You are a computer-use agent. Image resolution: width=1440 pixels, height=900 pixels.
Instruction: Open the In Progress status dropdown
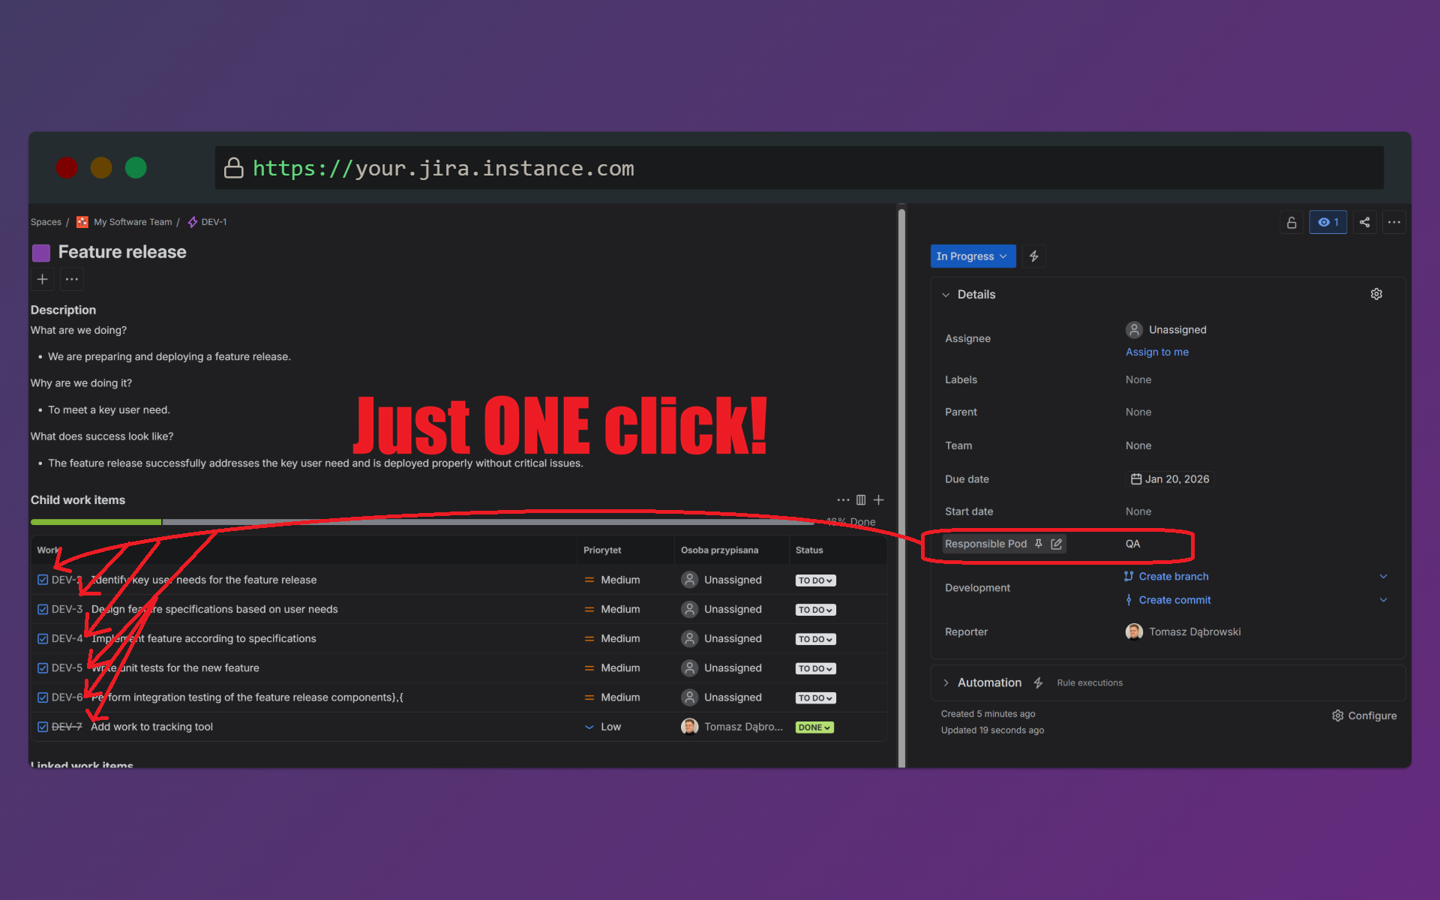(x=971, y=256)
